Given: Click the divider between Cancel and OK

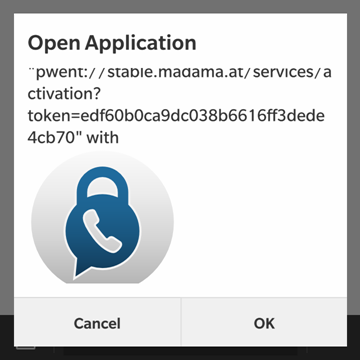Looking at the screenshot, I should 181,322.
